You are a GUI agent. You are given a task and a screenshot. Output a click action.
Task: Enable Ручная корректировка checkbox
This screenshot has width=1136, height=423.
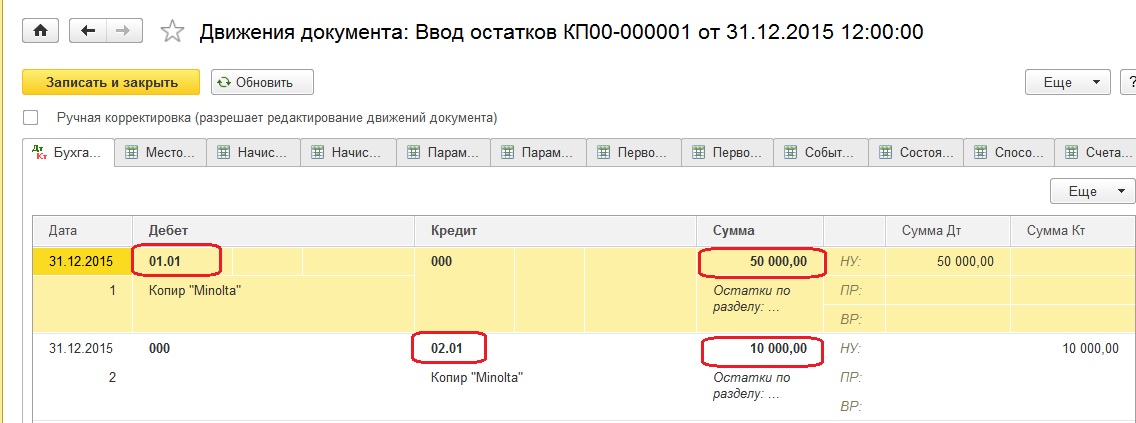[x=30, y=117]
